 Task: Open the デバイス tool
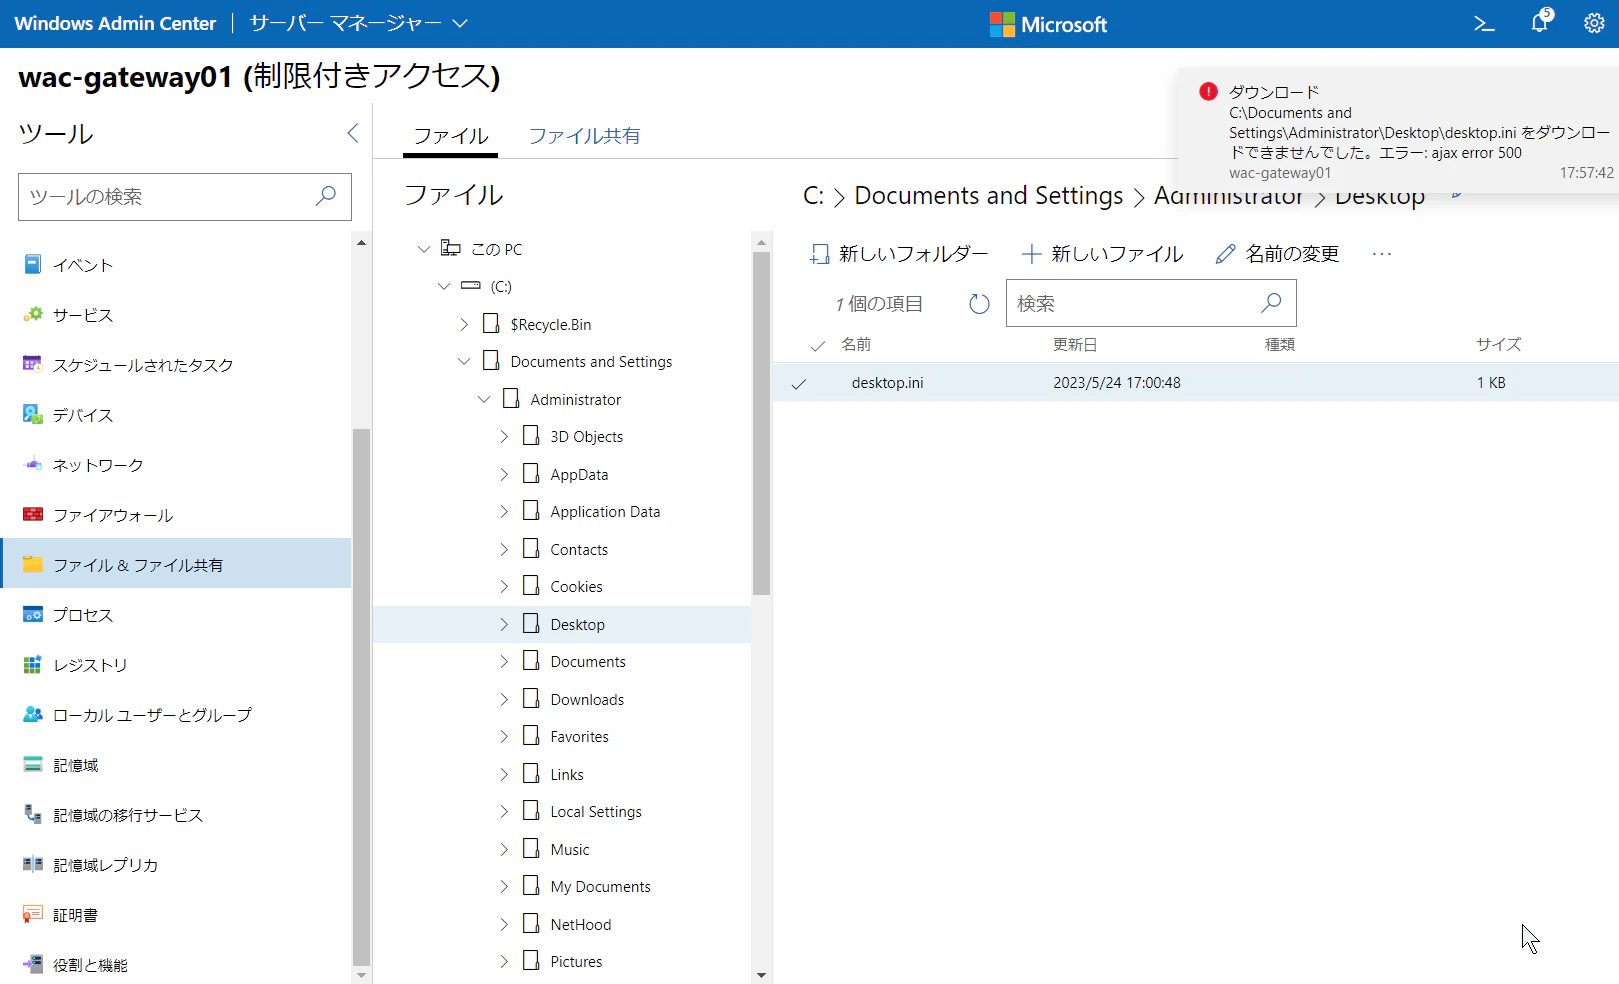pyautogui.click(x=177, y=415)
